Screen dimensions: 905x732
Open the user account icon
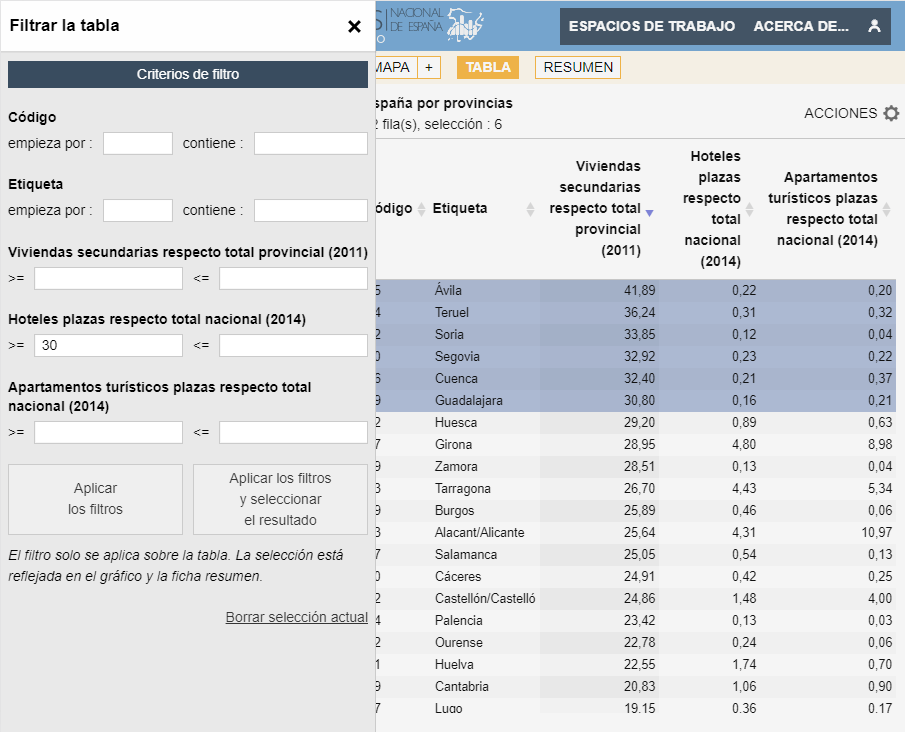874,26
